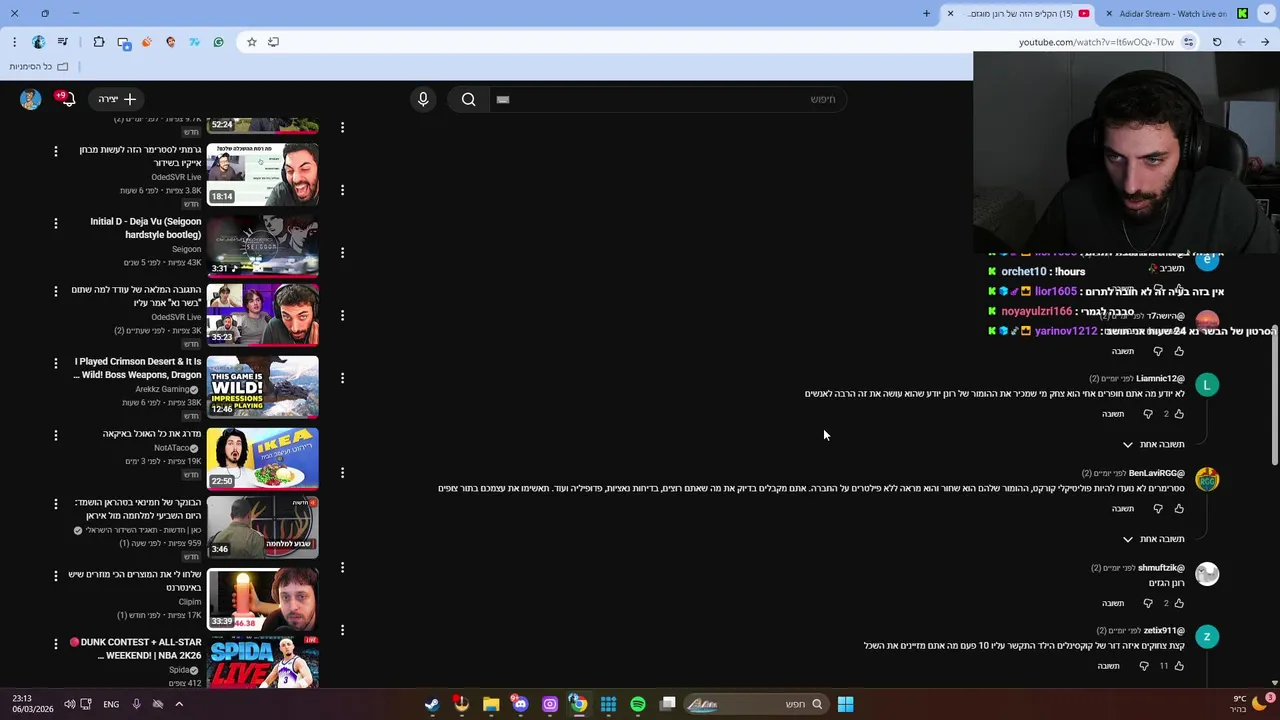
Task: Like the shmuftzik comment
Action: click(1179, 604)
